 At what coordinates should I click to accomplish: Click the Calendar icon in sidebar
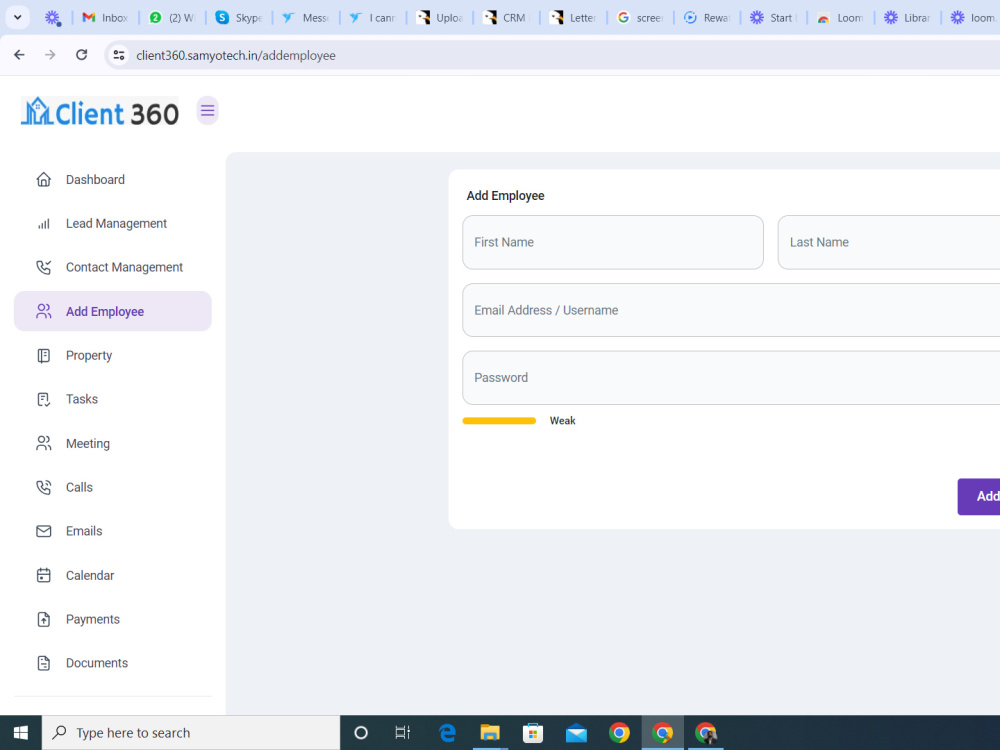[x=43, y=575]
